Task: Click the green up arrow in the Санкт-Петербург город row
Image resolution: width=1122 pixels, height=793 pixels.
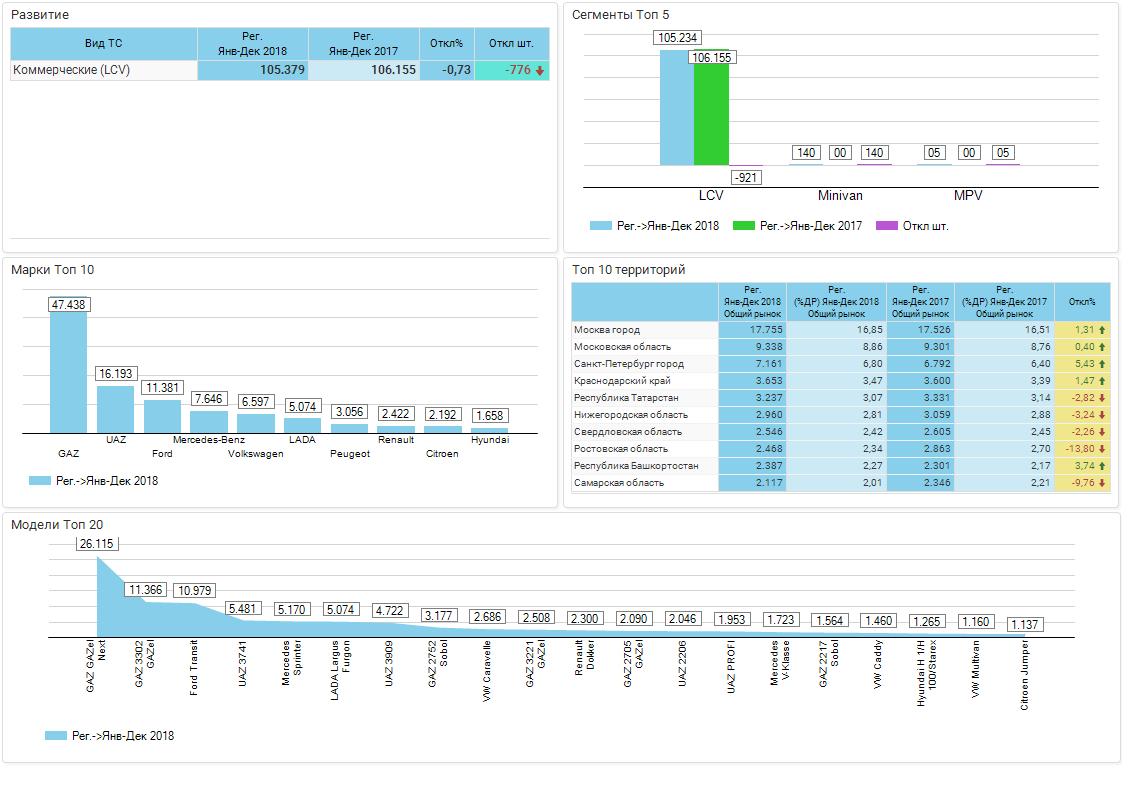Action: pos(1102,364)
